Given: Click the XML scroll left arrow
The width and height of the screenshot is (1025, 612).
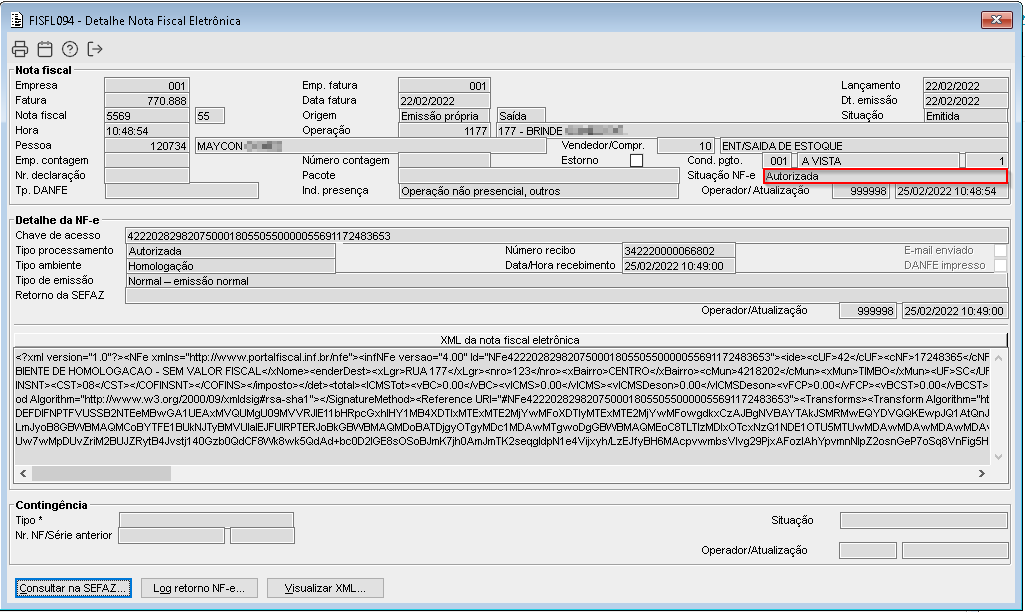Looking at the screenshot, I should pyautogui.click(x=23, y=473).
